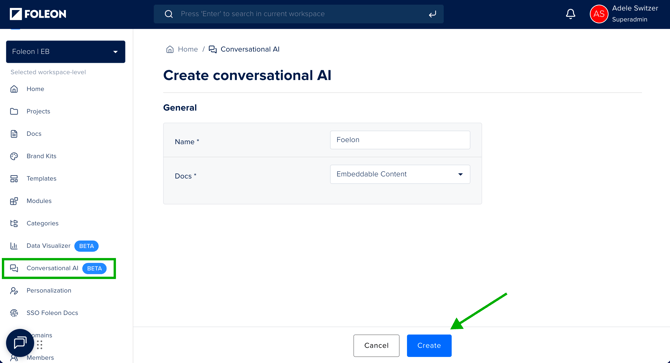Click the Personalization user icon

[14, 291]
